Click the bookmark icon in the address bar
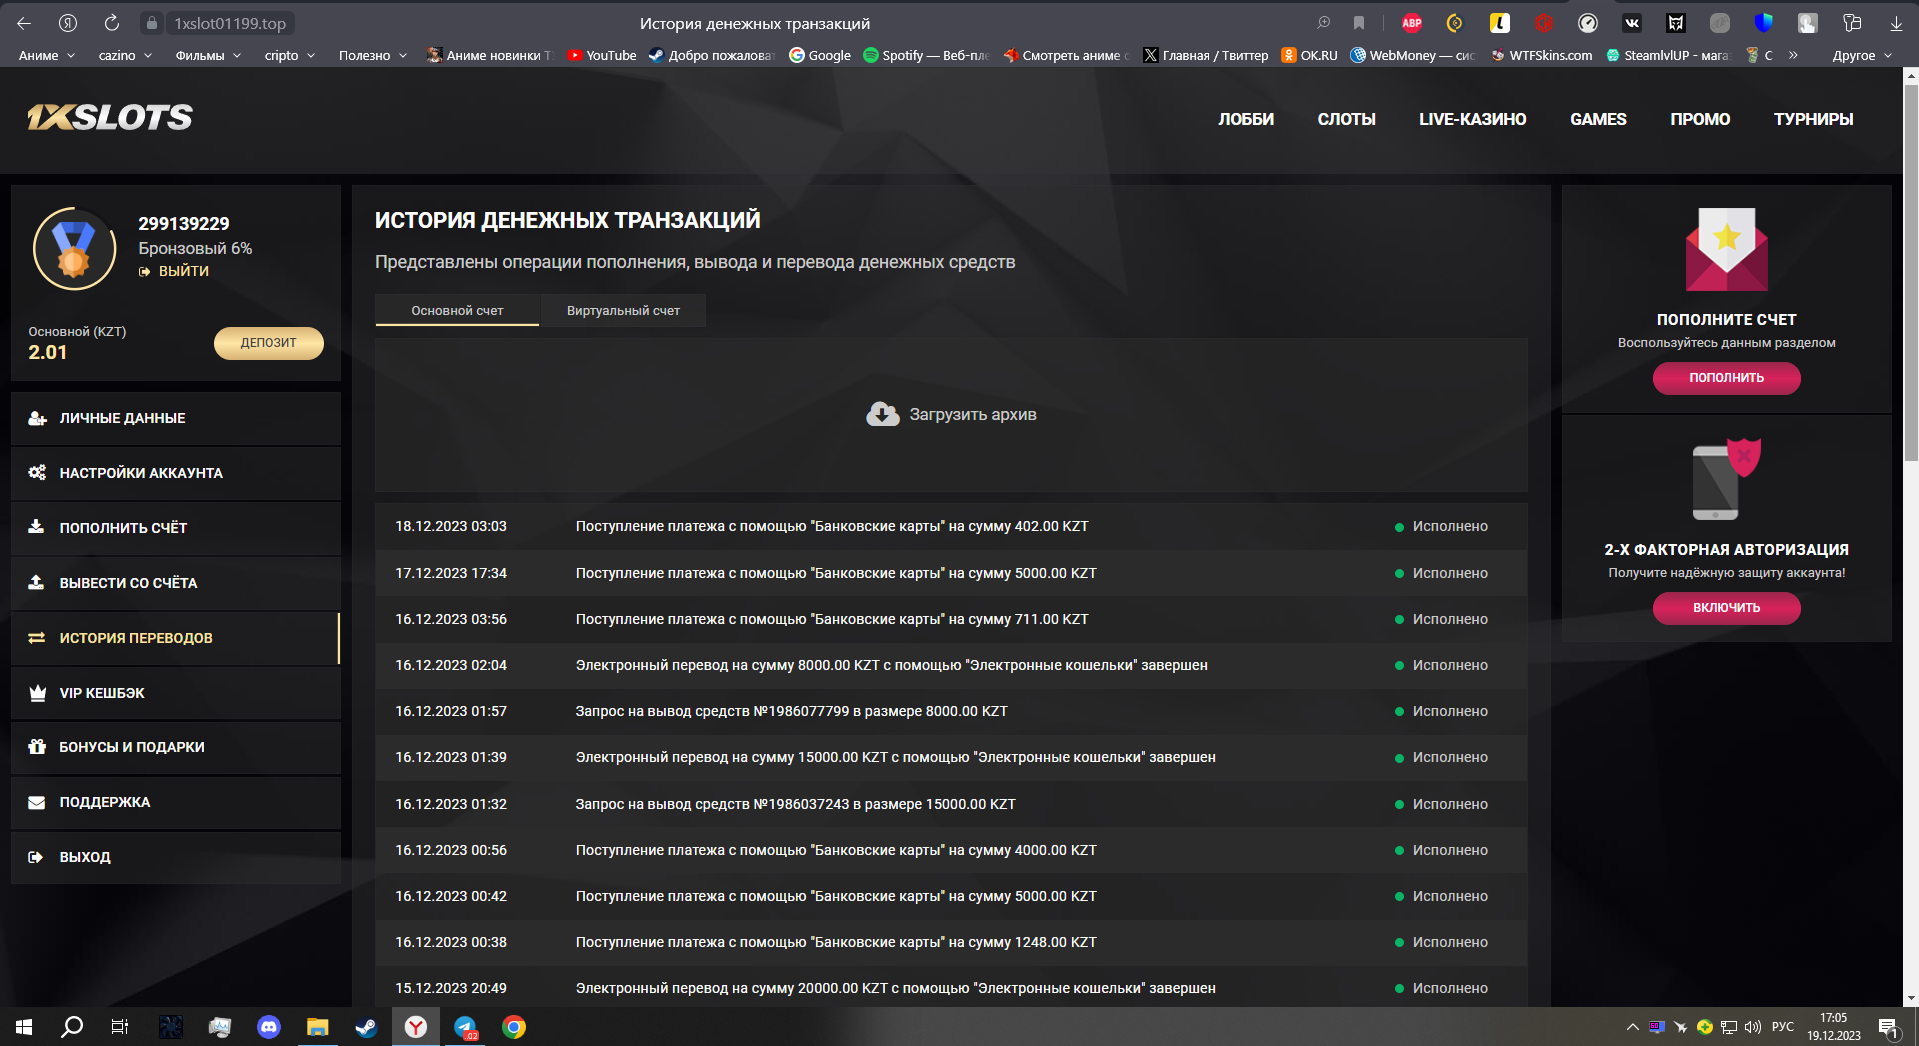This screenshot has width=1919, height=1046. pos(1359,23)
